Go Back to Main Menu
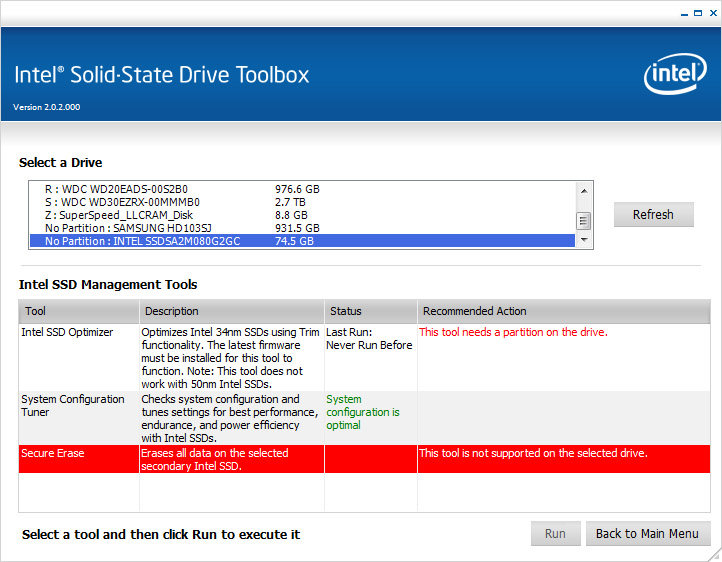This screenshot has width=722, height=562. pos(647,533)
